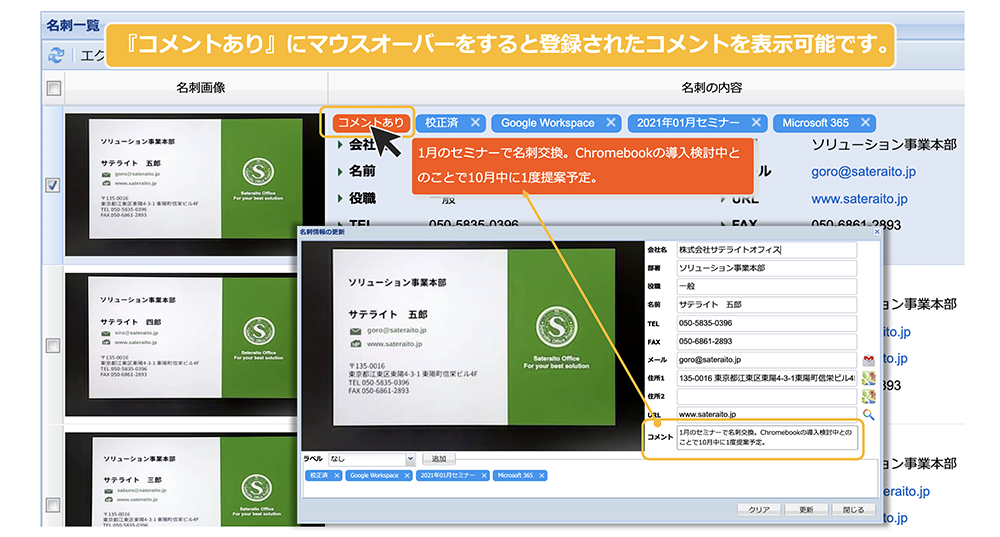The image size is (1000, 537).
Task: Remove 2021年01月セミナー tag in the list row
Action: [756, 122]
